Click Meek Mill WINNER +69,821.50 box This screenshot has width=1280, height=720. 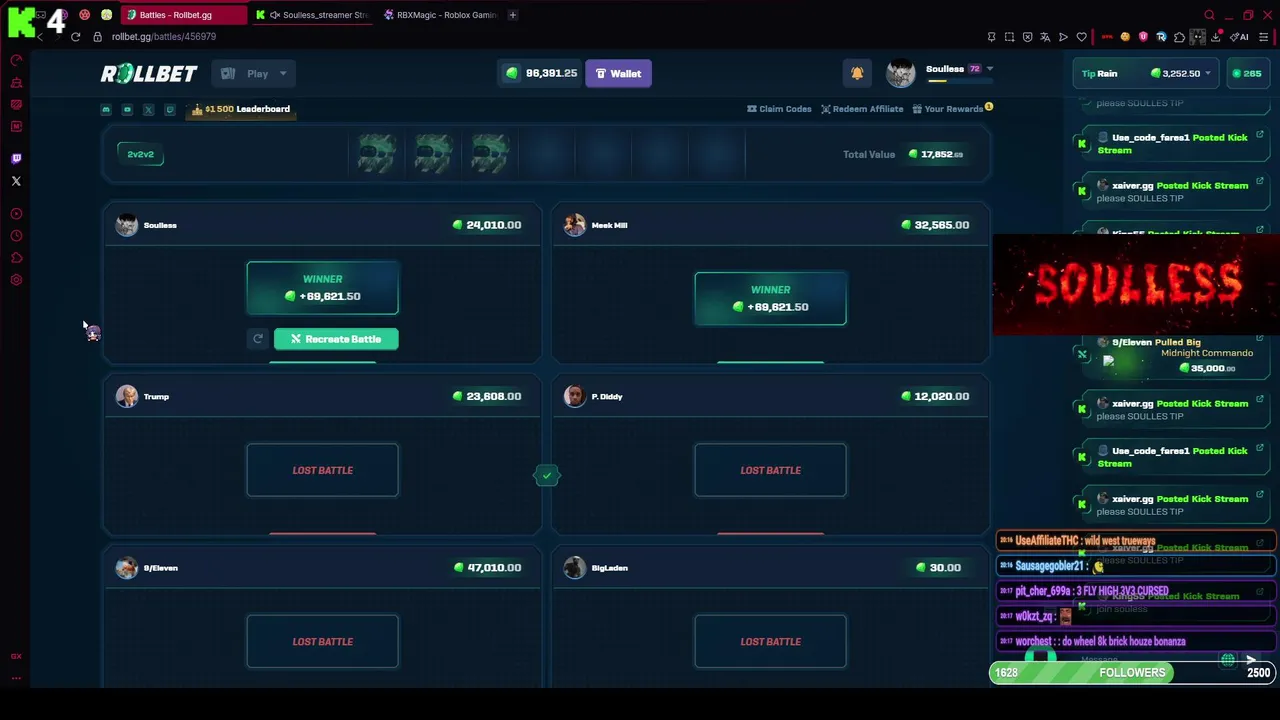click(770, 299)
